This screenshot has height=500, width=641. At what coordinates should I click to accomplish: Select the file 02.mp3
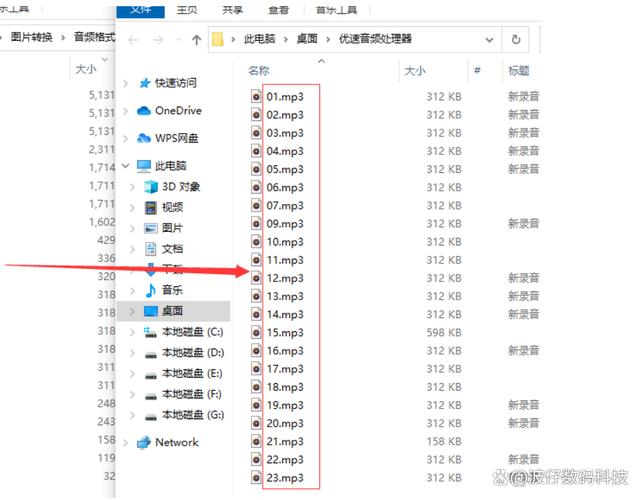point(285,115)
